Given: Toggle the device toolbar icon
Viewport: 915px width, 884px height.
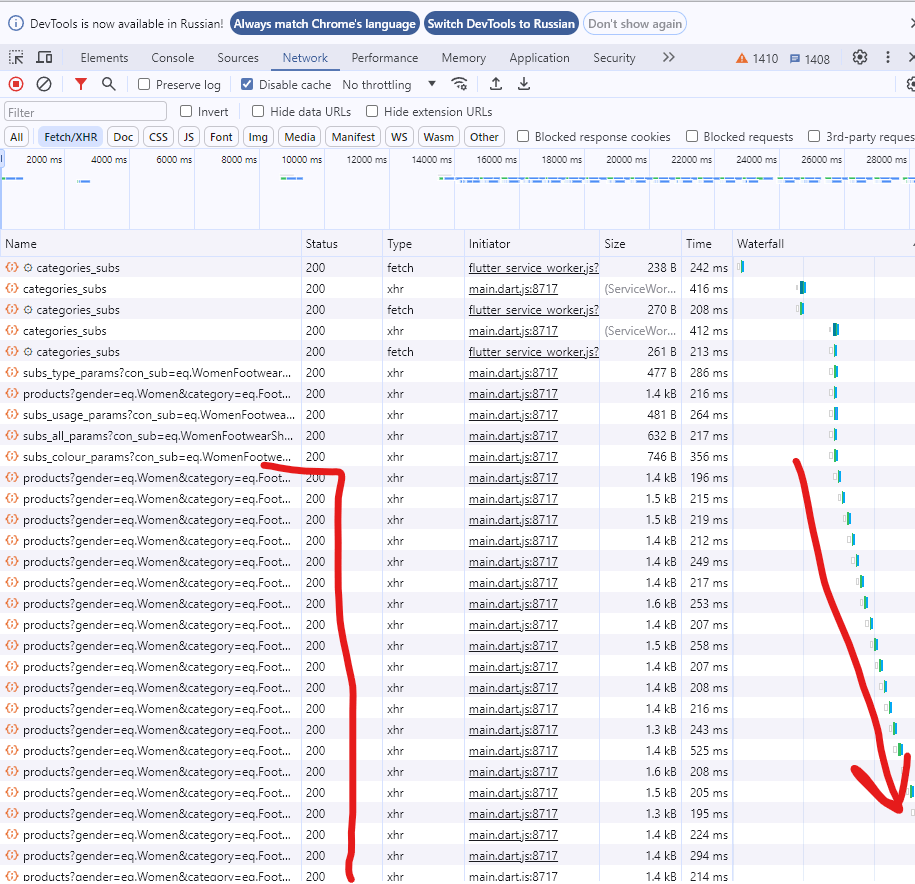Looking at the screenshot, I should coord(46,58).
